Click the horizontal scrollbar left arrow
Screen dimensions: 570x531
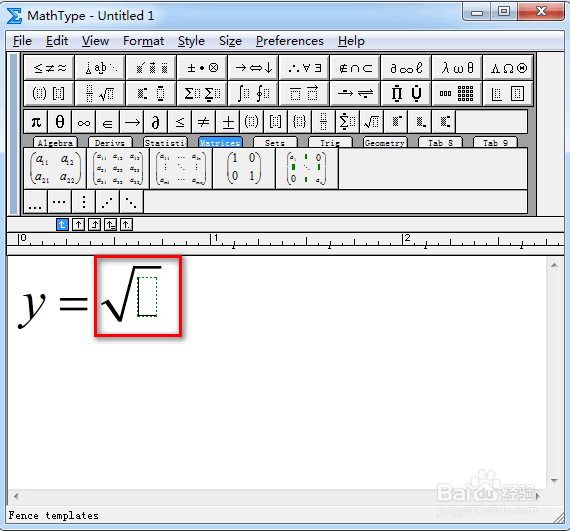[16, 496]
